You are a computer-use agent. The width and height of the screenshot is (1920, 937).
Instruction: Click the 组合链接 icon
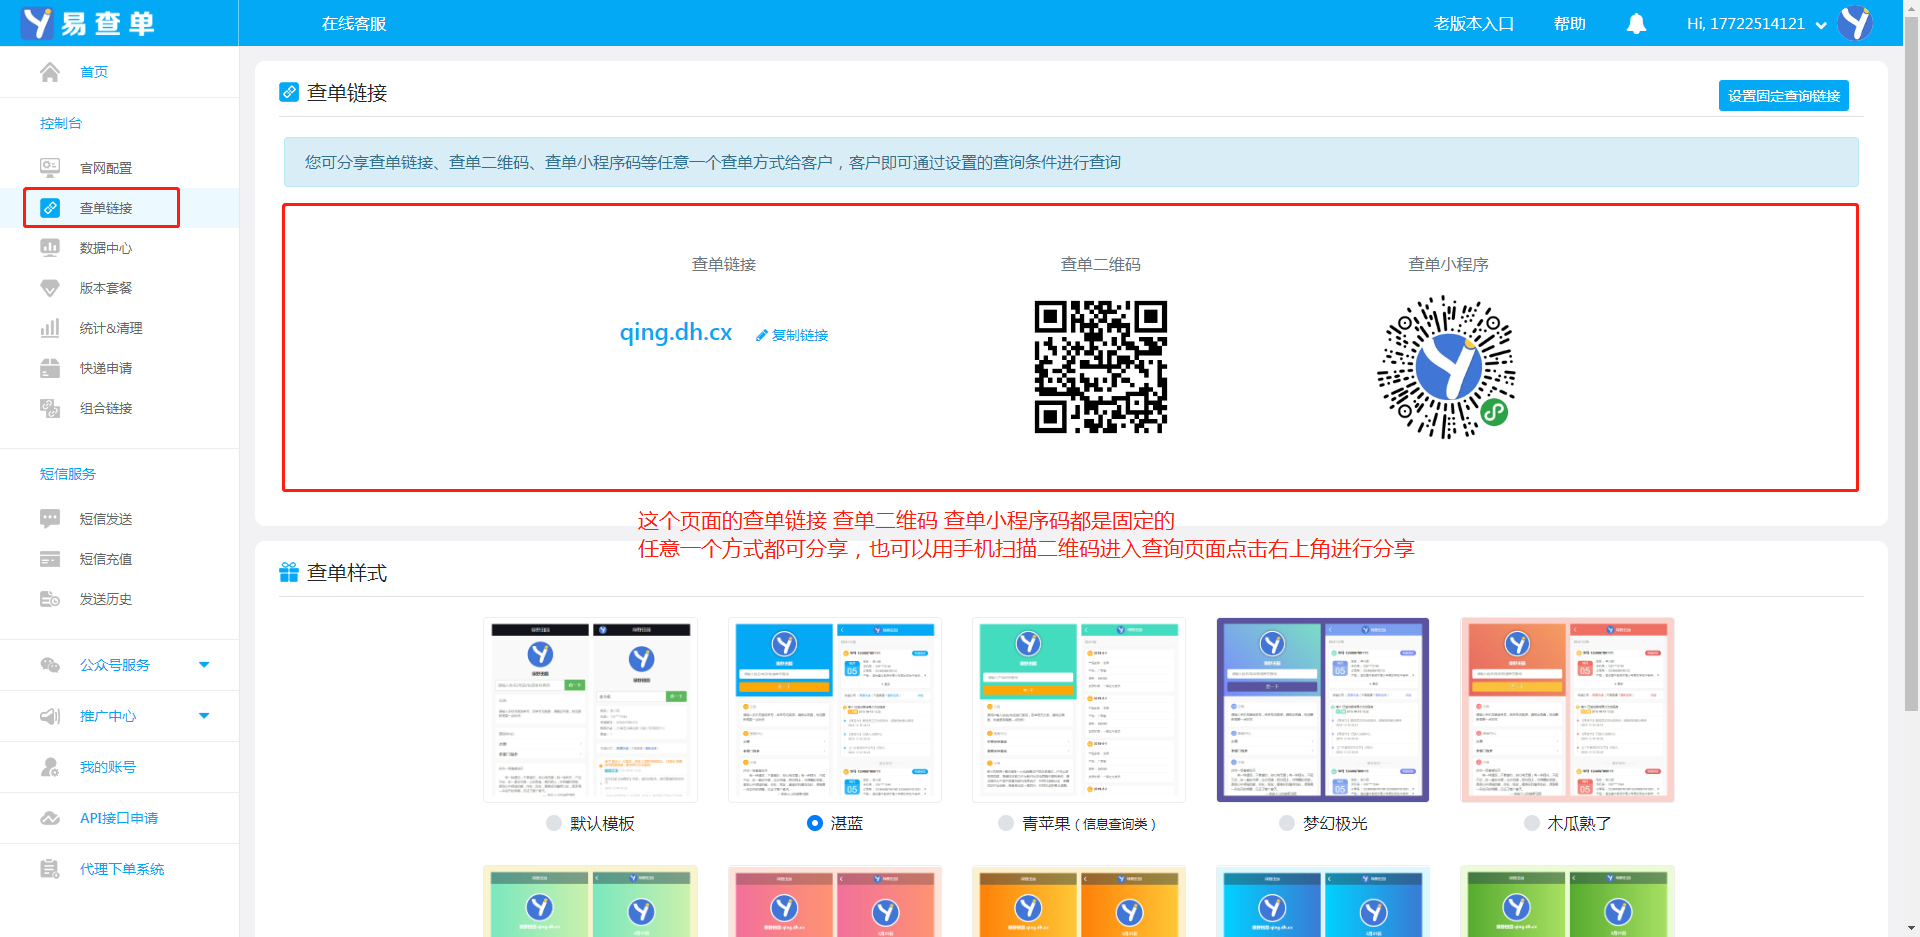[50, 408]
